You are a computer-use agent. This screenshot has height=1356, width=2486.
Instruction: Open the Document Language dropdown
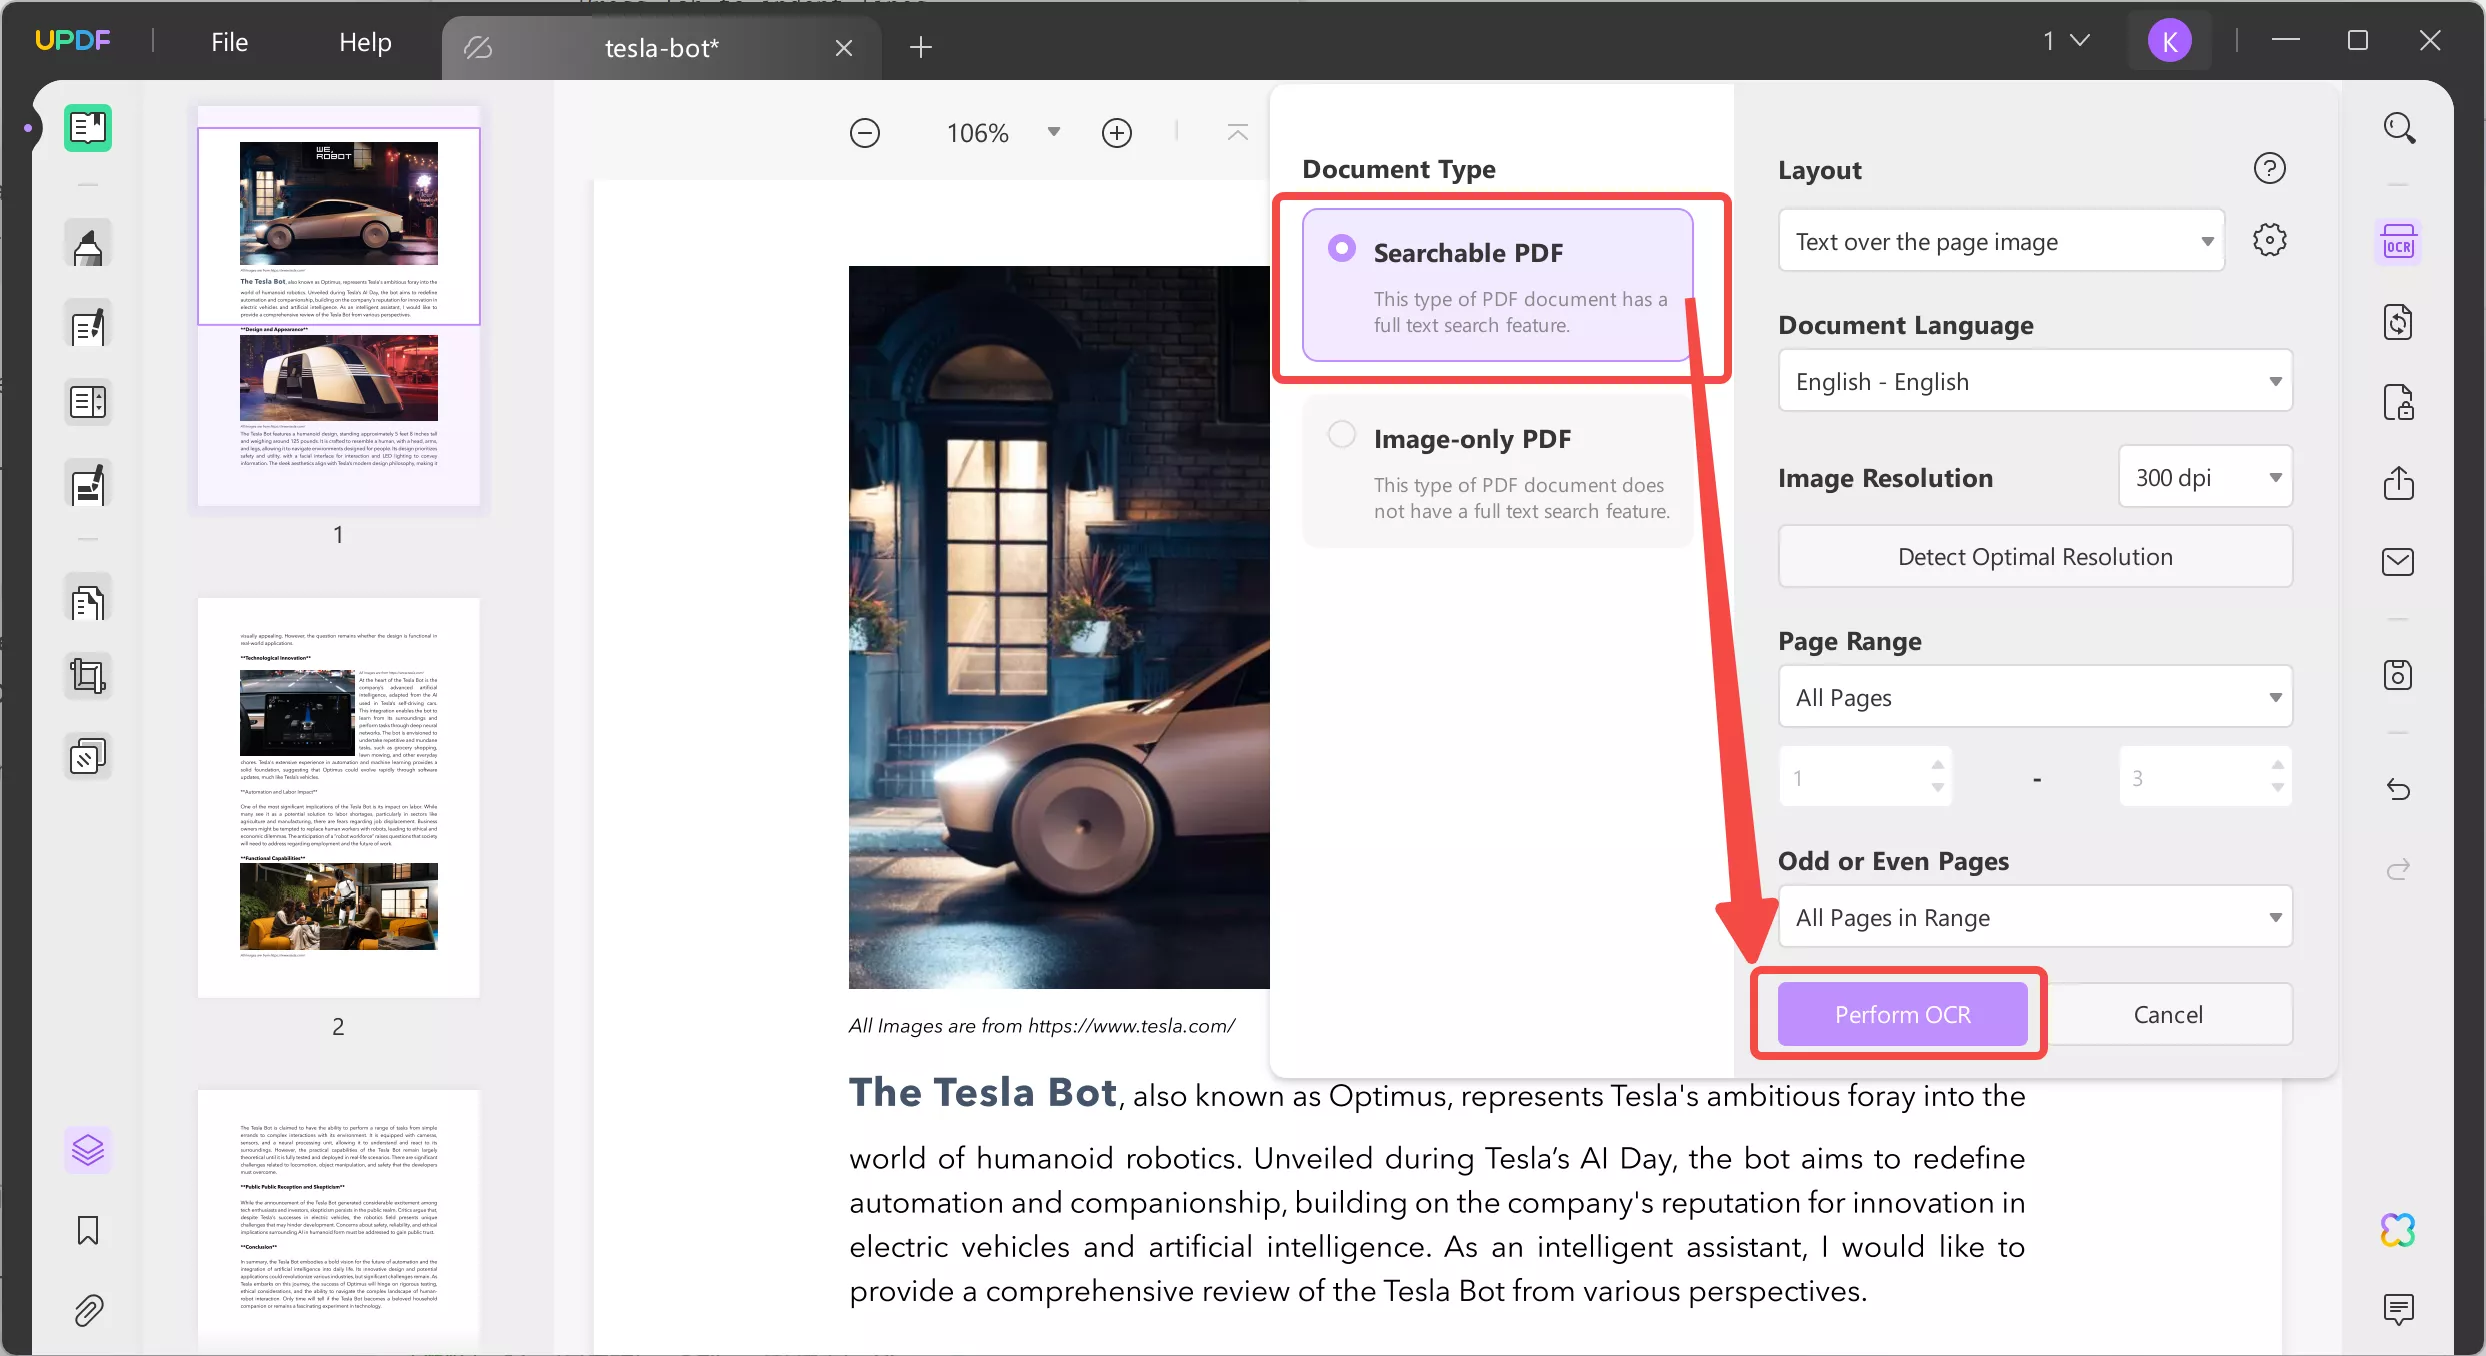[2035, 381]
